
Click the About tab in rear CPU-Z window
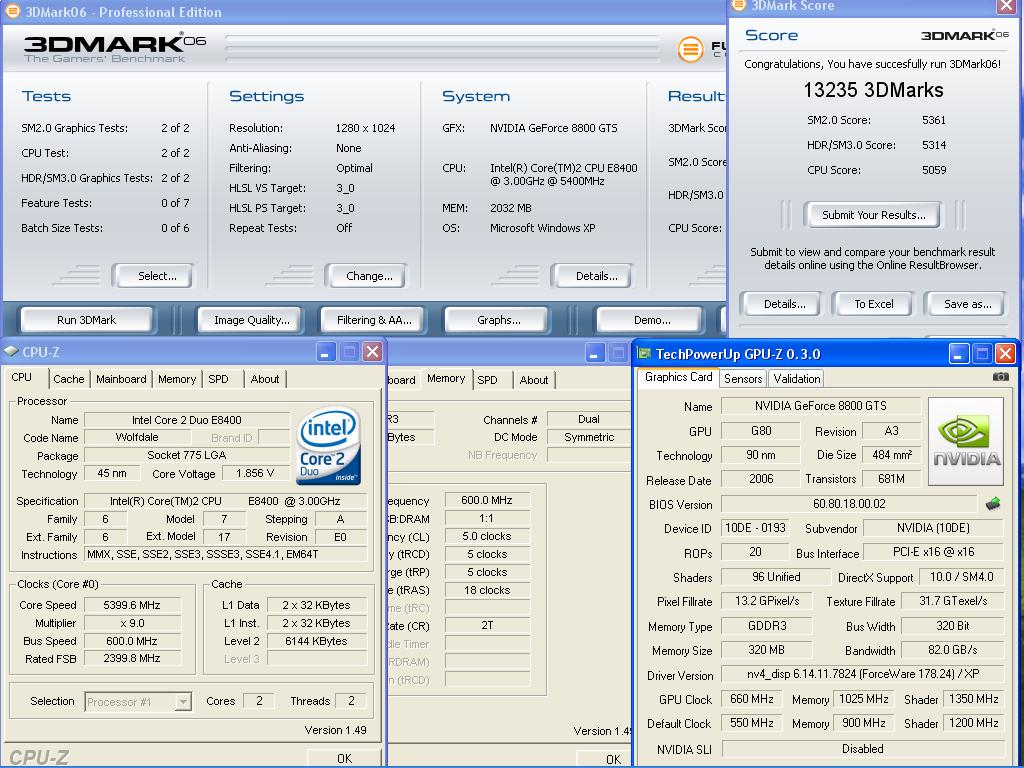point(534,379)
